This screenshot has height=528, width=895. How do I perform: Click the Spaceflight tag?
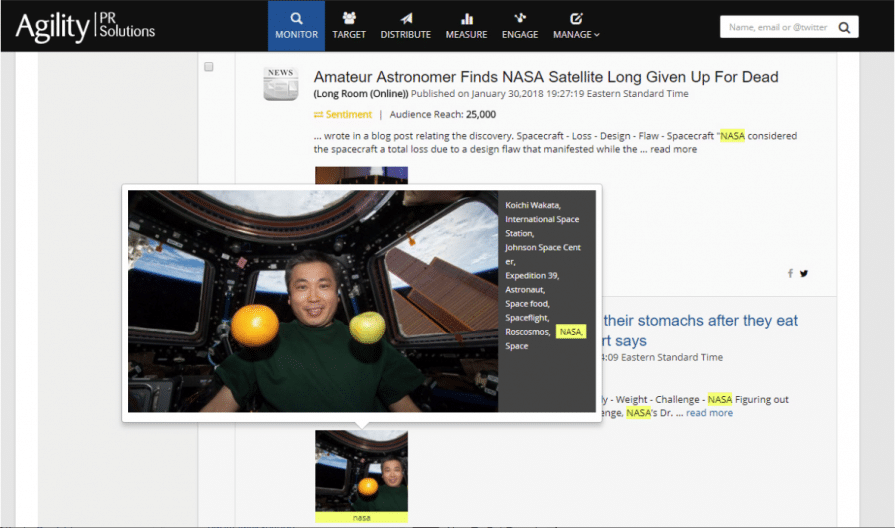527,318
